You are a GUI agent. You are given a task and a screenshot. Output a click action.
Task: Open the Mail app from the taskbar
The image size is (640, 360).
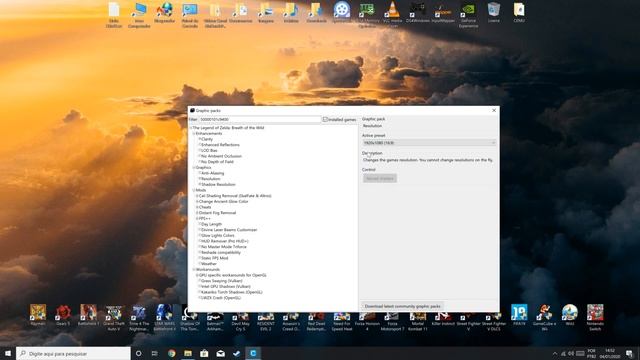coord(220,353)
